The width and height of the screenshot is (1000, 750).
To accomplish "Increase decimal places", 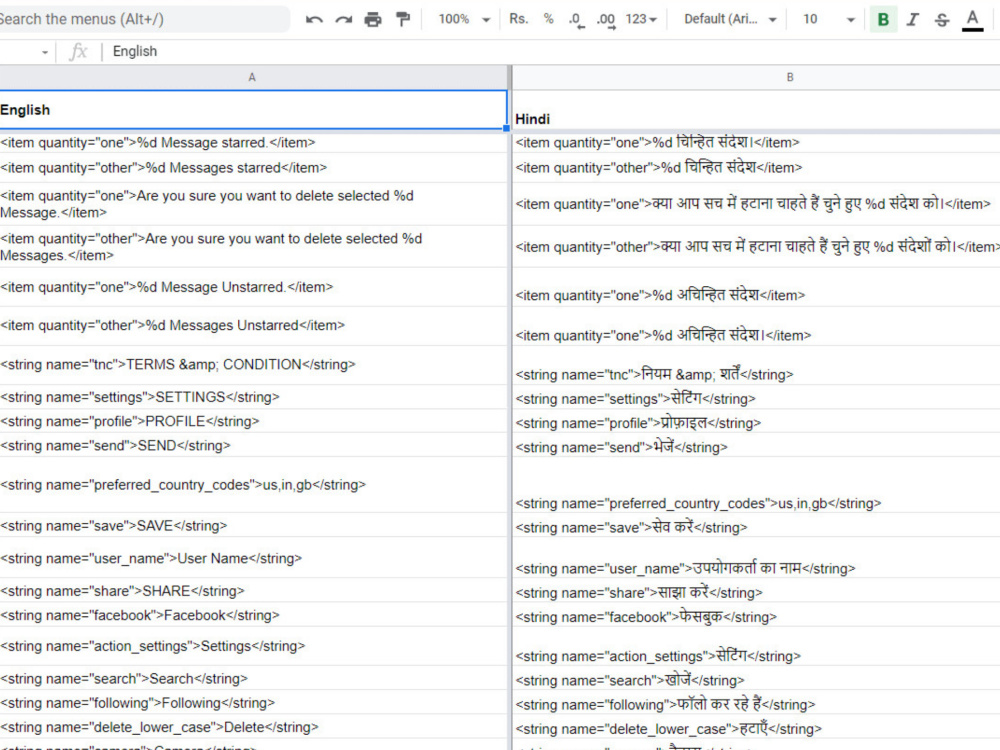I will pos(606,20).
